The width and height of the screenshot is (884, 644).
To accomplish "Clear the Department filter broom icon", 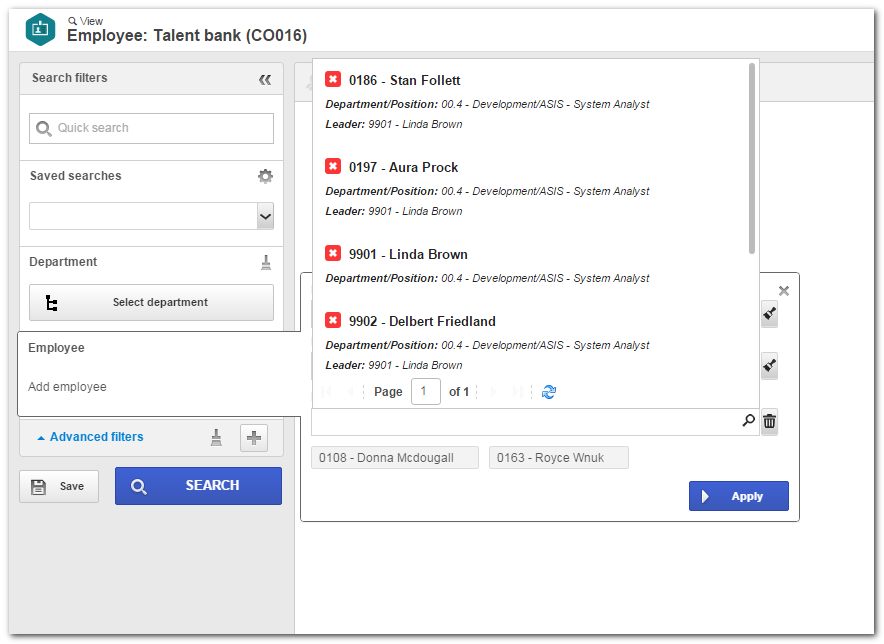I will (x=266, y=262).
